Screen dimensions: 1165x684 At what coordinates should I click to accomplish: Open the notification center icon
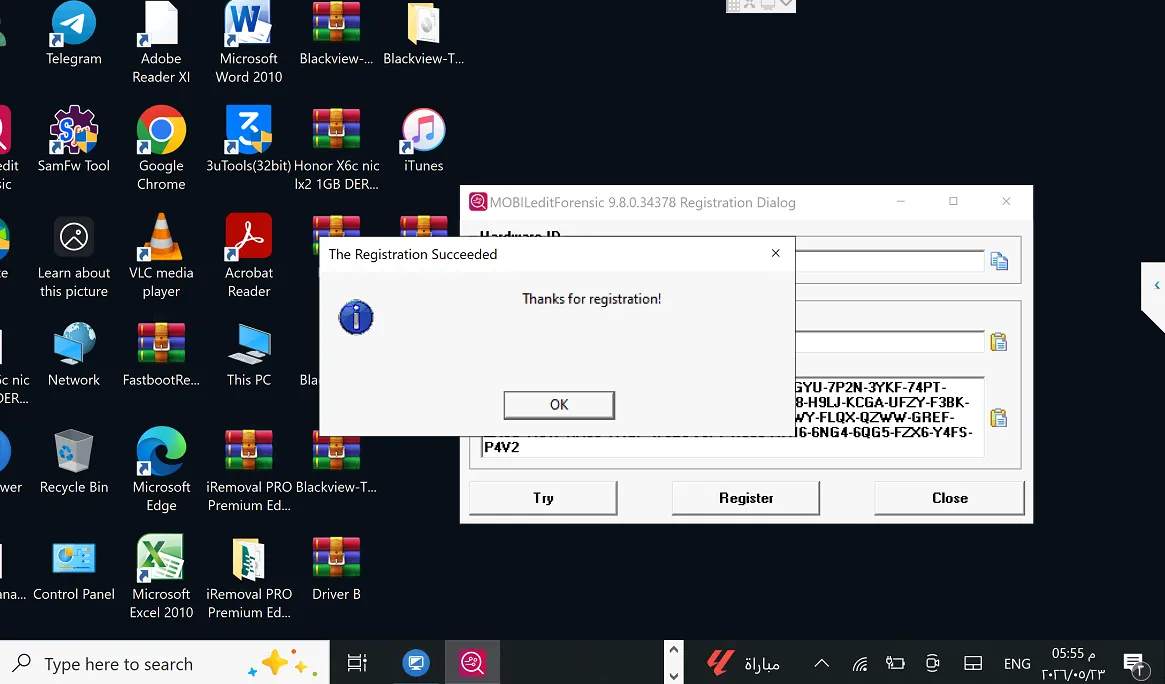coord(1134,663)
